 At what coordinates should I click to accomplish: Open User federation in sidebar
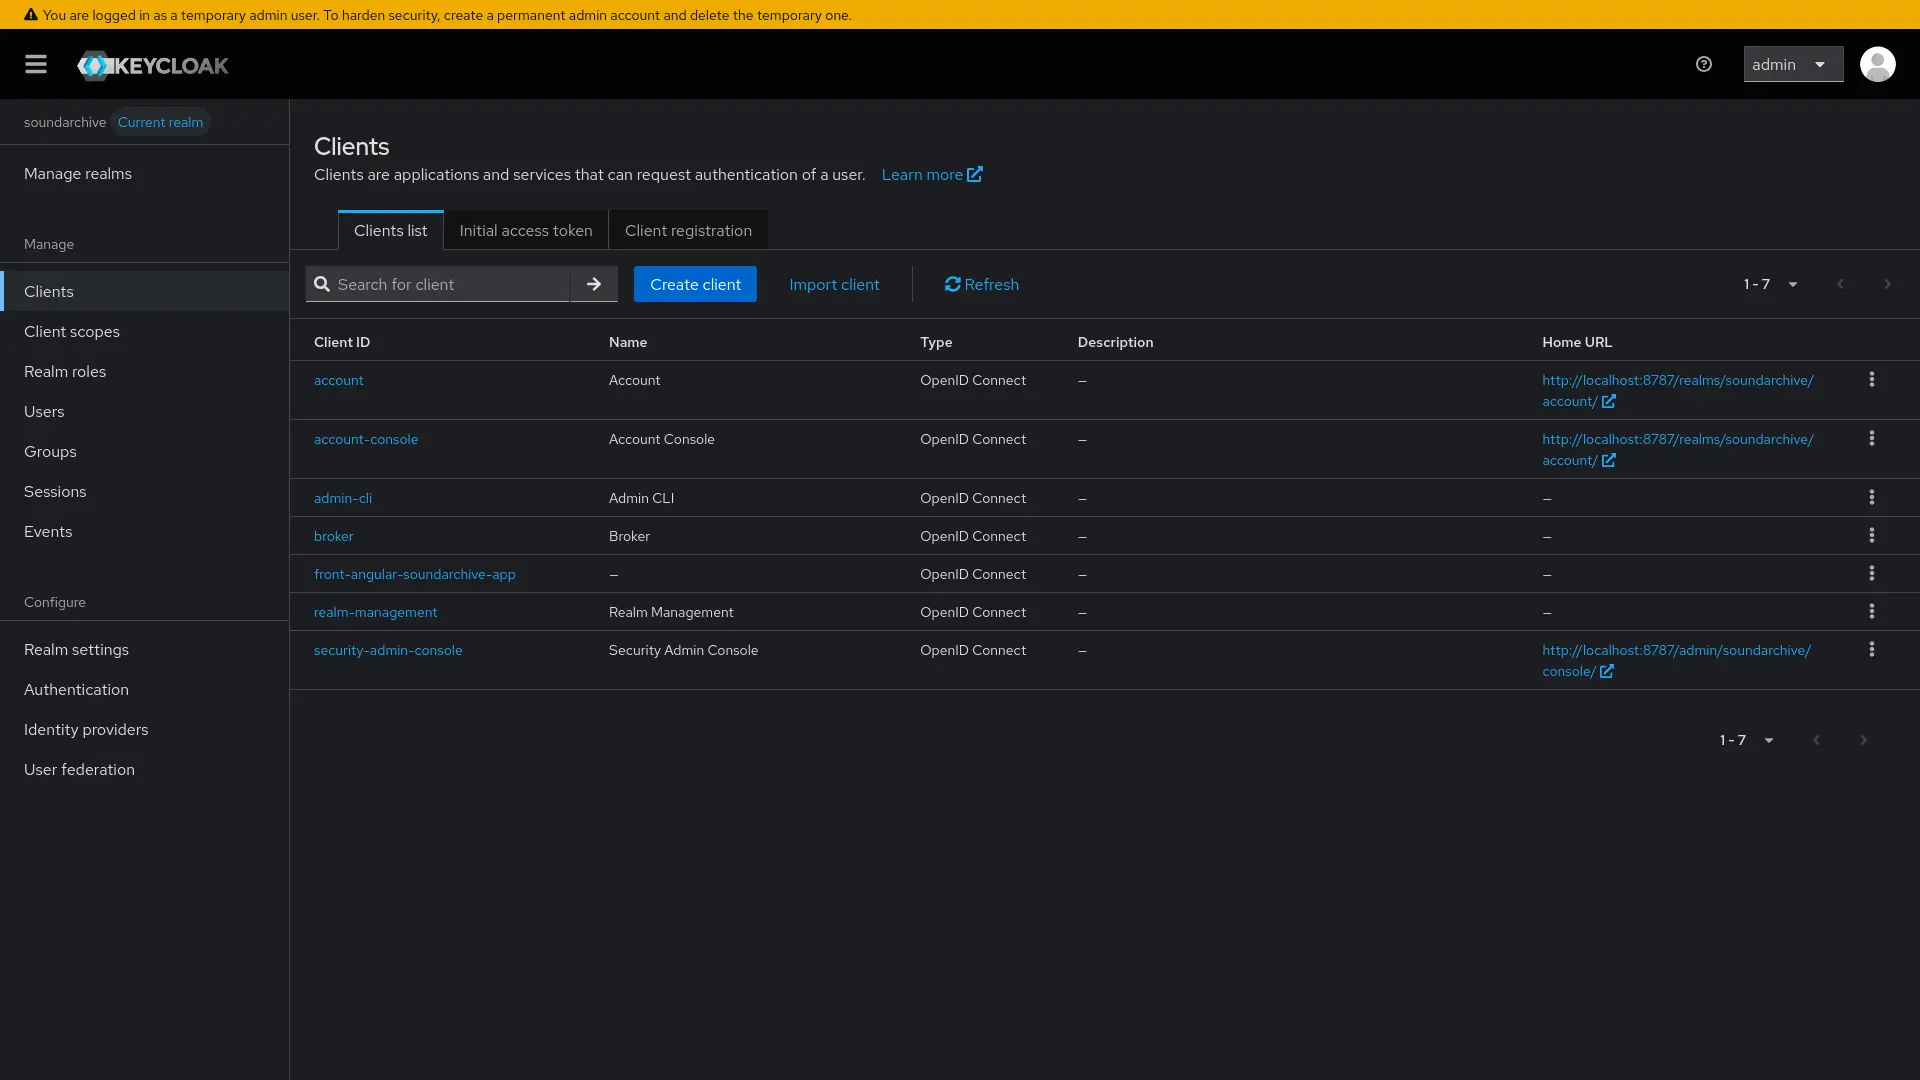pos(145,769)
